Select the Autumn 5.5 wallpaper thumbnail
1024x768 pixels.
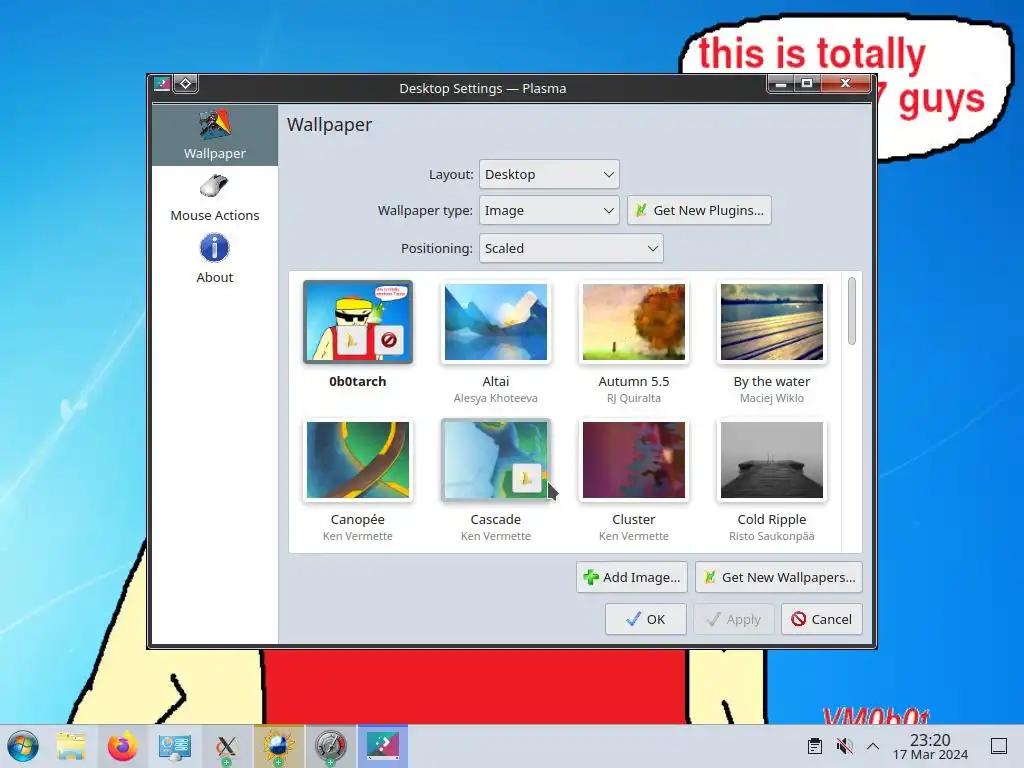(x=633, y=321)
